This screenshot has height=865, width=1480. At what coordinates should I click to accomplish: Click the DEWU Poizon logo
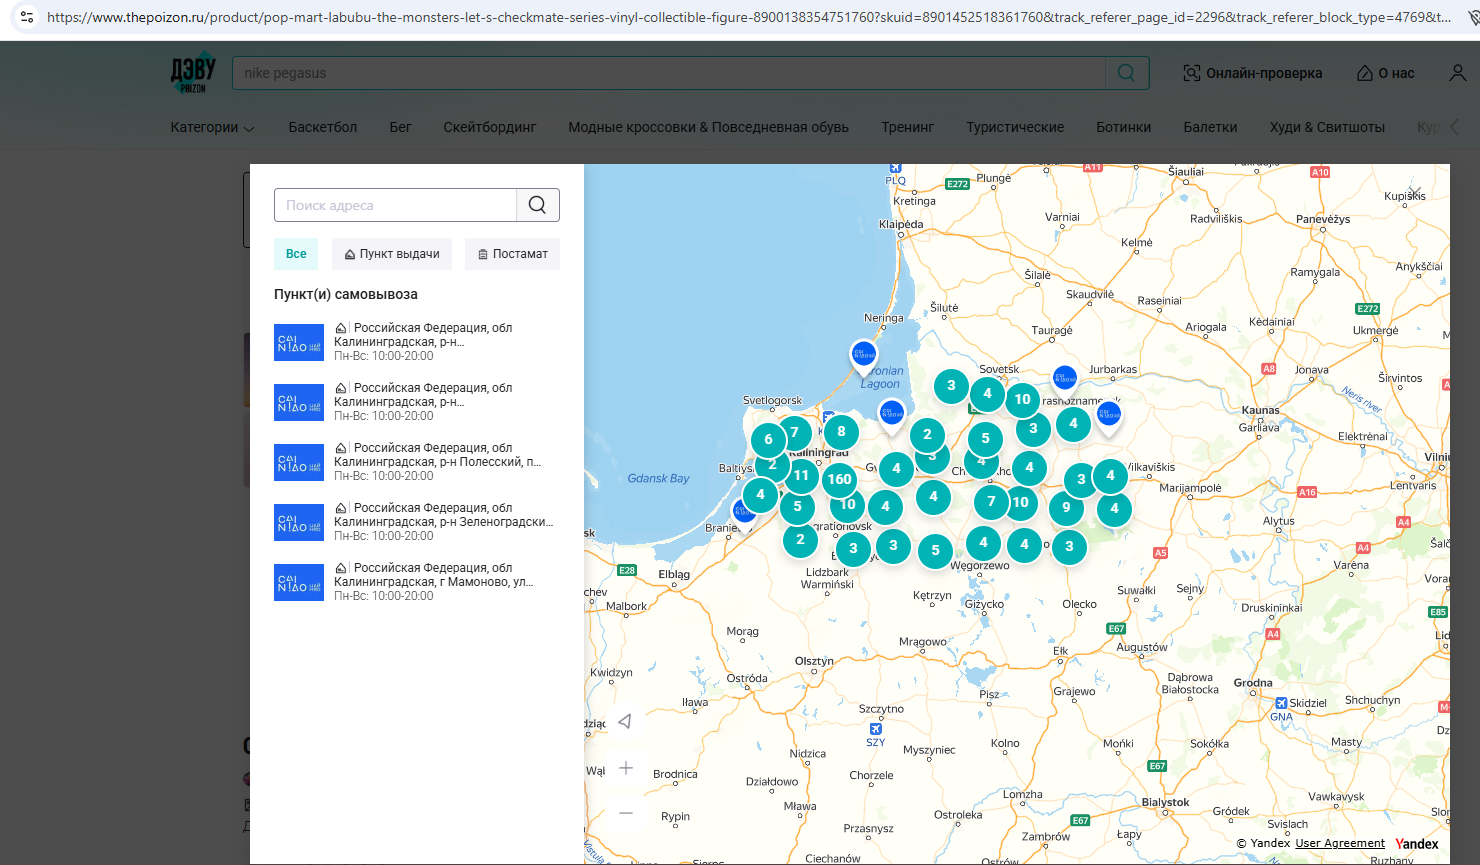tap(193, 73)
